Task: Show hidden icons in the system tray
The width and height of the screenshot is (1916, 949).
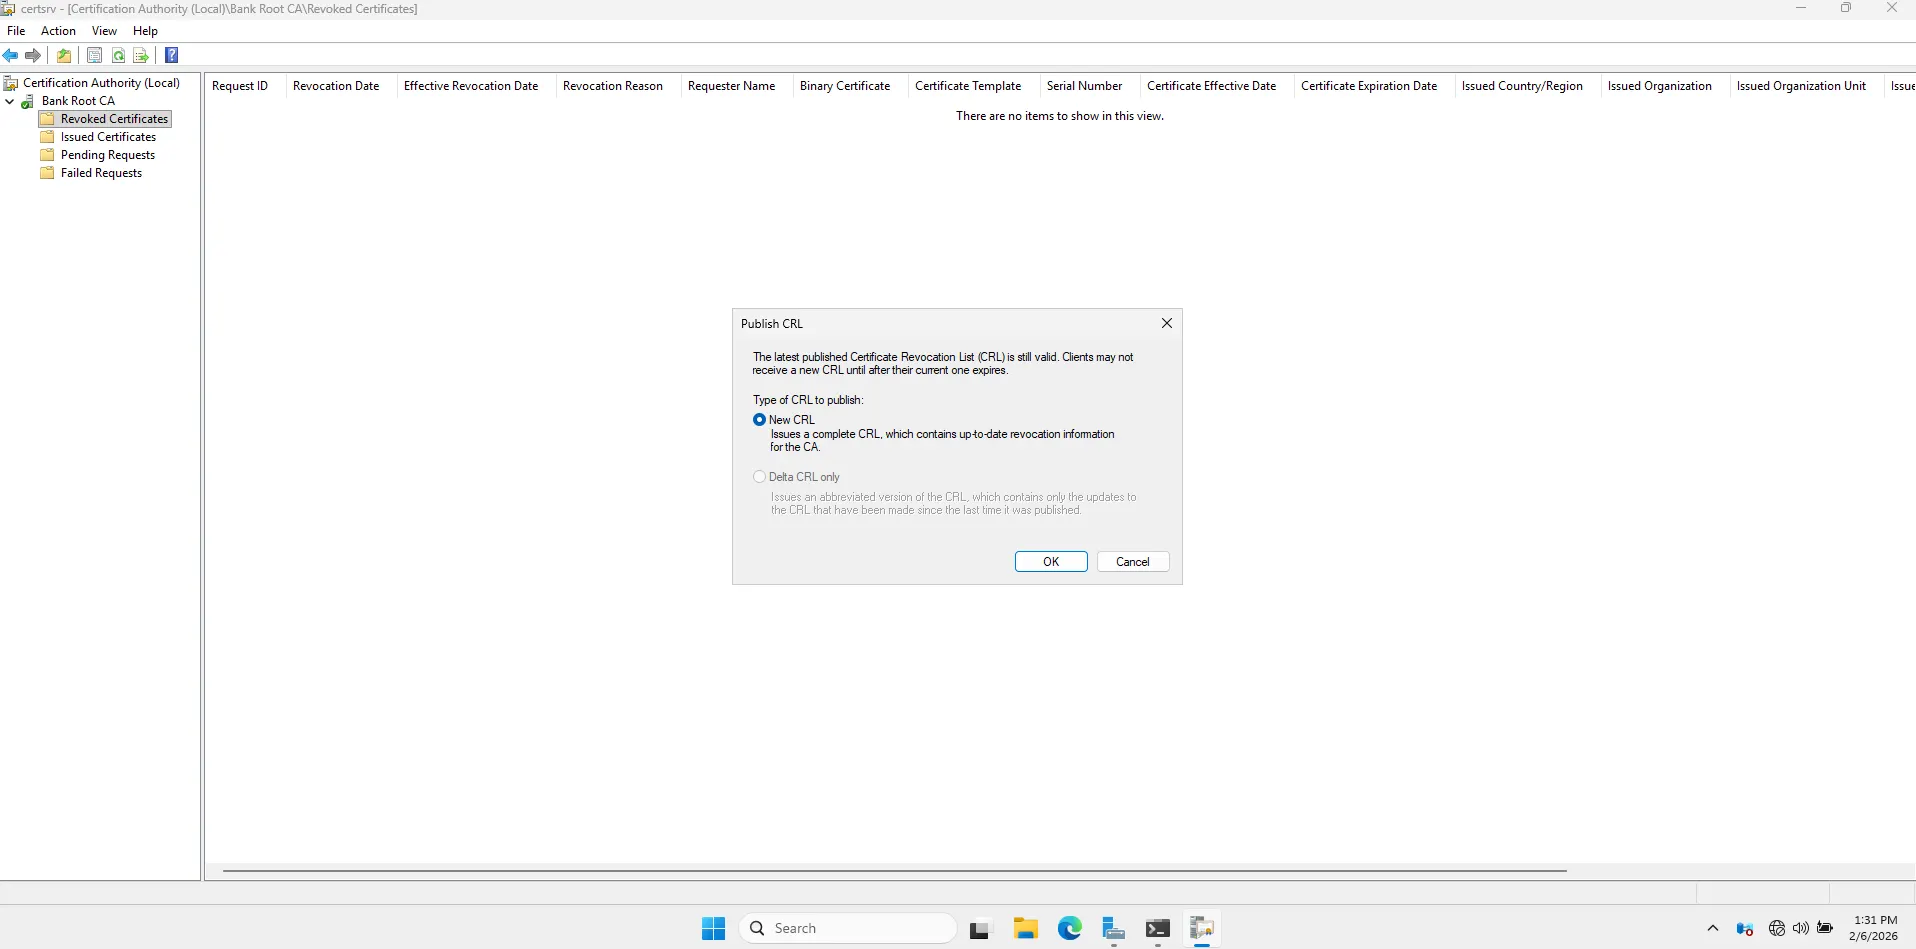Action: (1713, 929)
